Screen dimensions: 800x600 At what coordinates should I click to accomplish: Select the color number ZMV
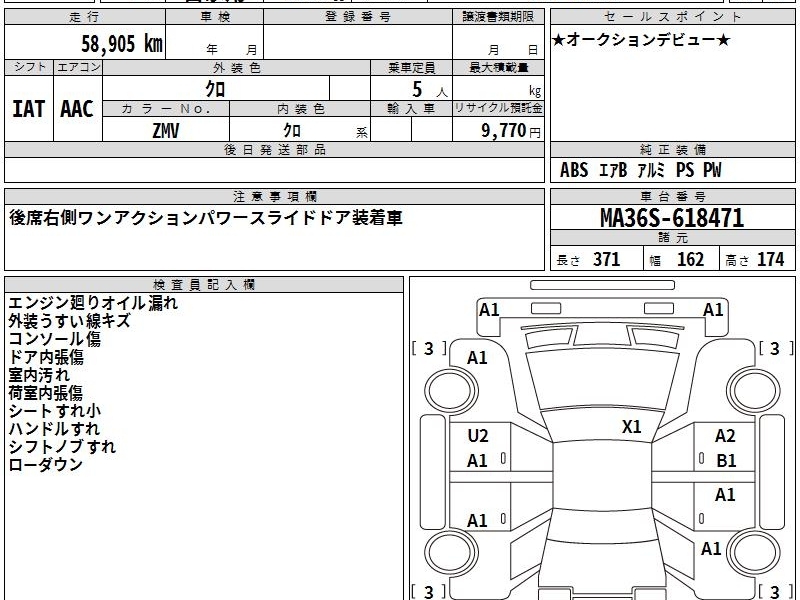(x=166, y=131)
